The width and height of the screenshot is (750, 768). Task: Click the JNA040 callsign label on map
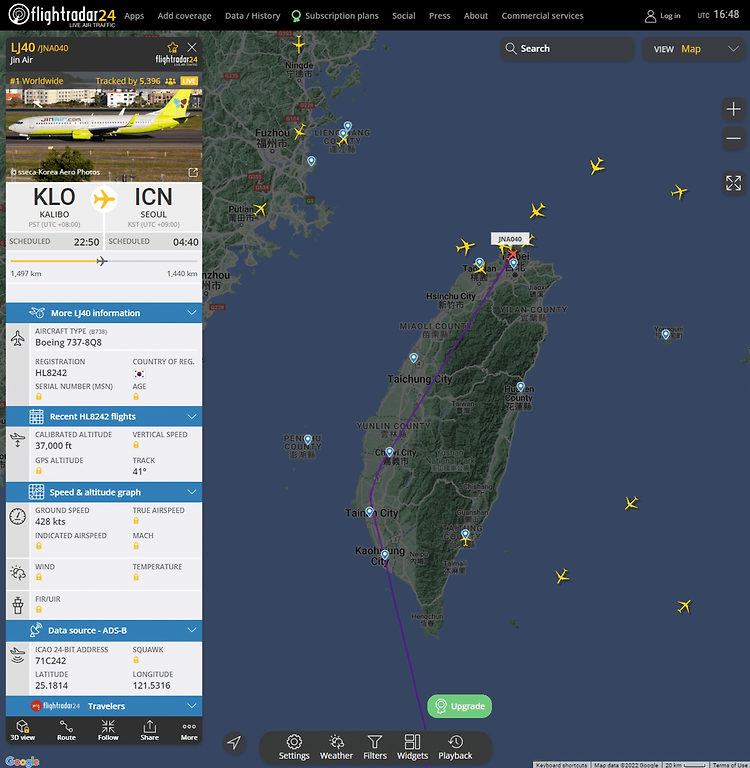pyautogui.click(x=510, y=239)
